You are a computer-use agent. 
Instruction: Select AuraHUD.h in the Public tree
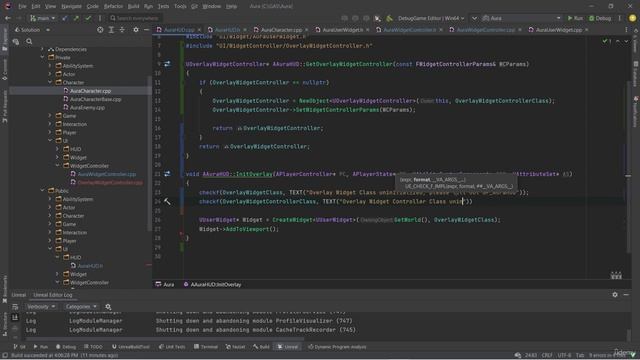click(90, 266)
